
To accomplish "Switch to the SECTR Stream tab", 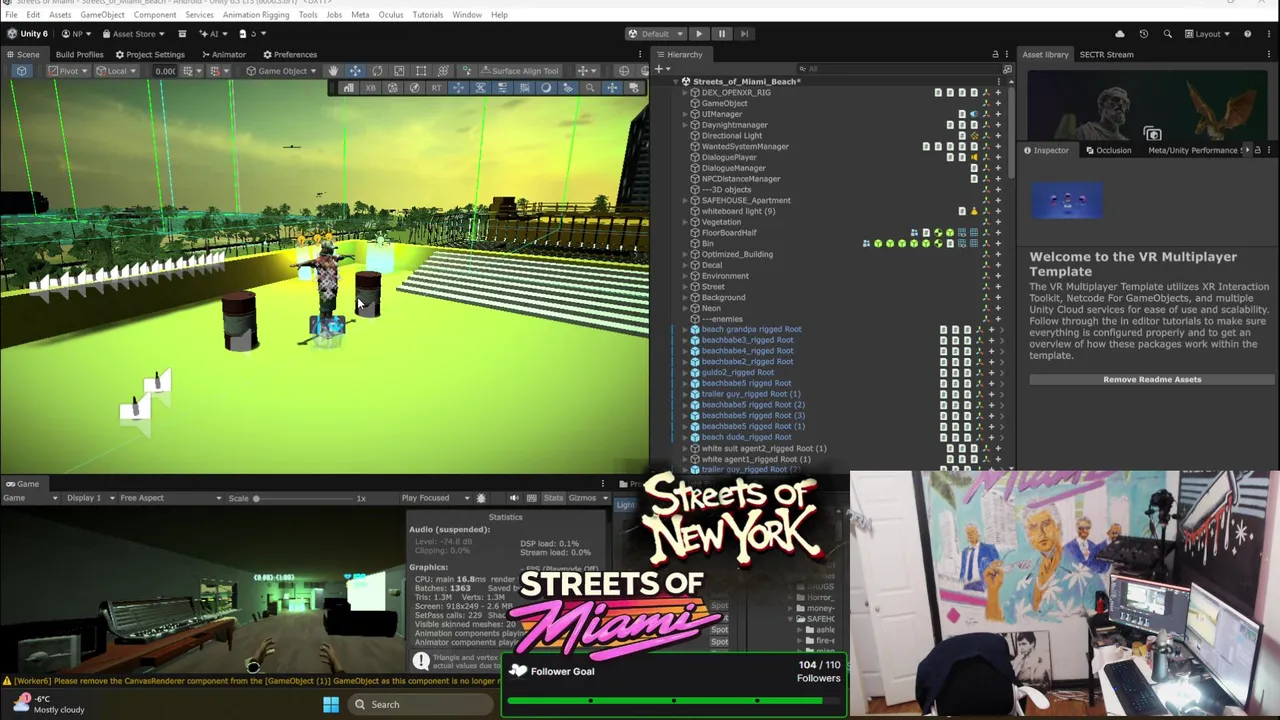I will coord(1106,55).
